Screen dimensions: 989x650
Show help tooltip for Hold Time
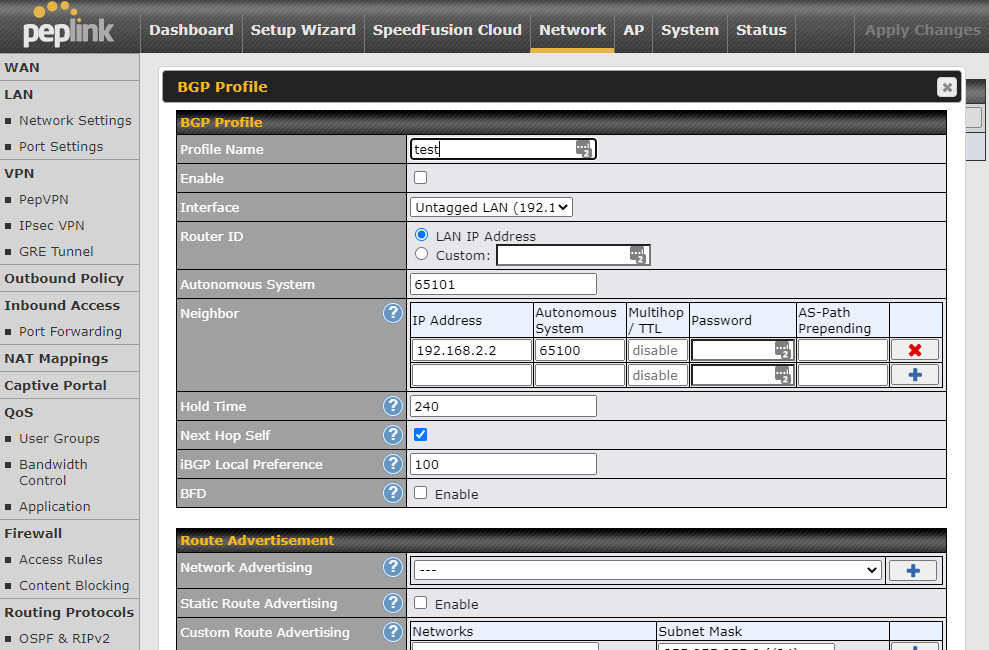[392, 406]
